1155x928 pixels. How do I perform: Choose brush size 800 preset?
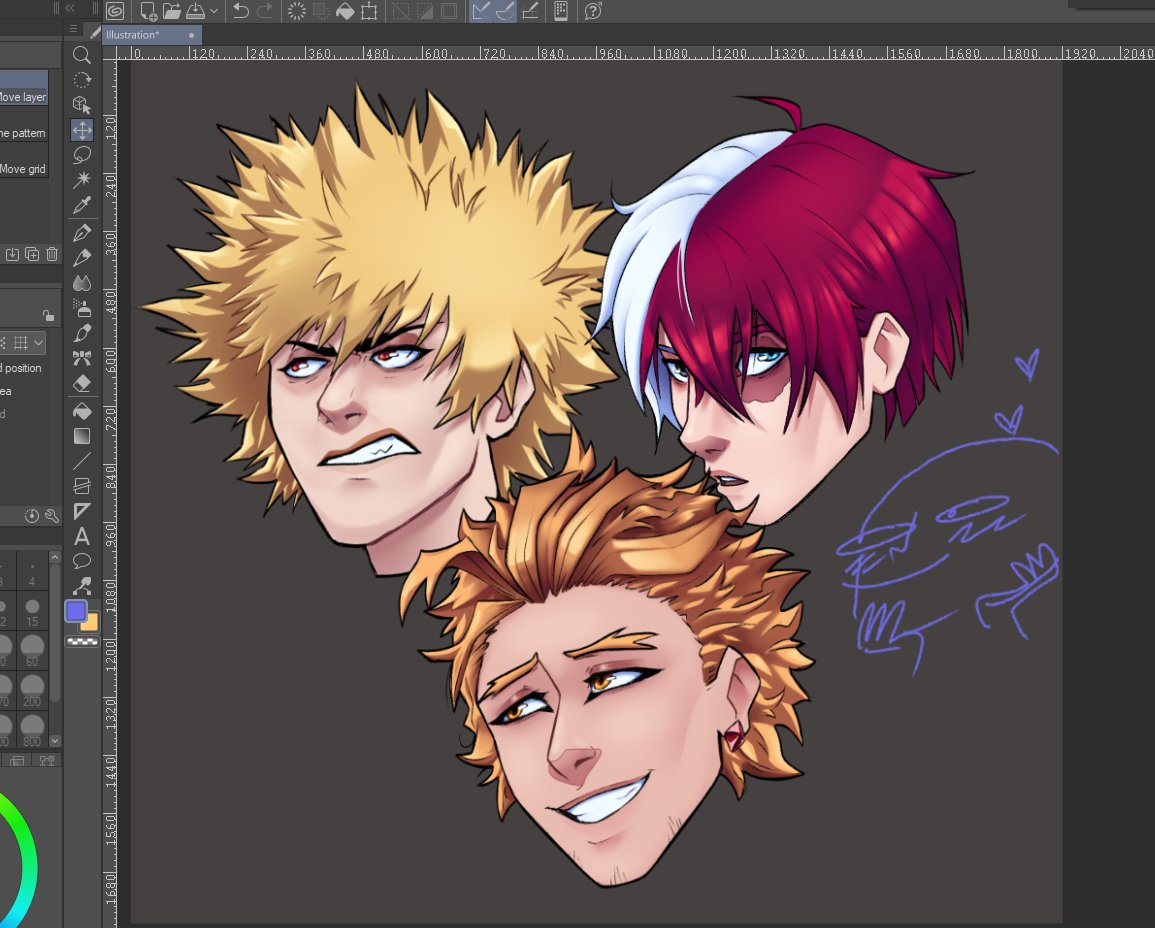click(x=32, y=731)
